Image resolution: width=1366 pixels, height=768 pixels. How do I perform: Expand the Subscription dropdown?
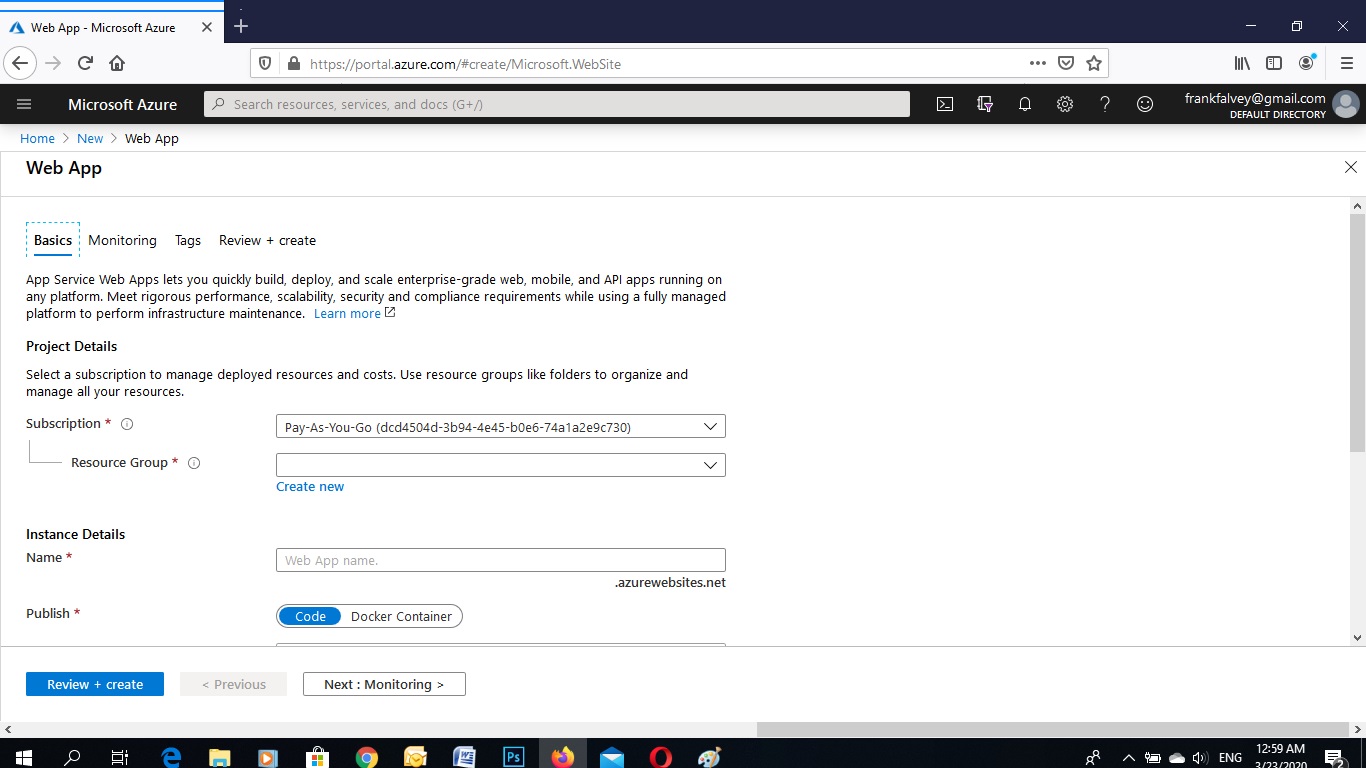tap(501, 427)
